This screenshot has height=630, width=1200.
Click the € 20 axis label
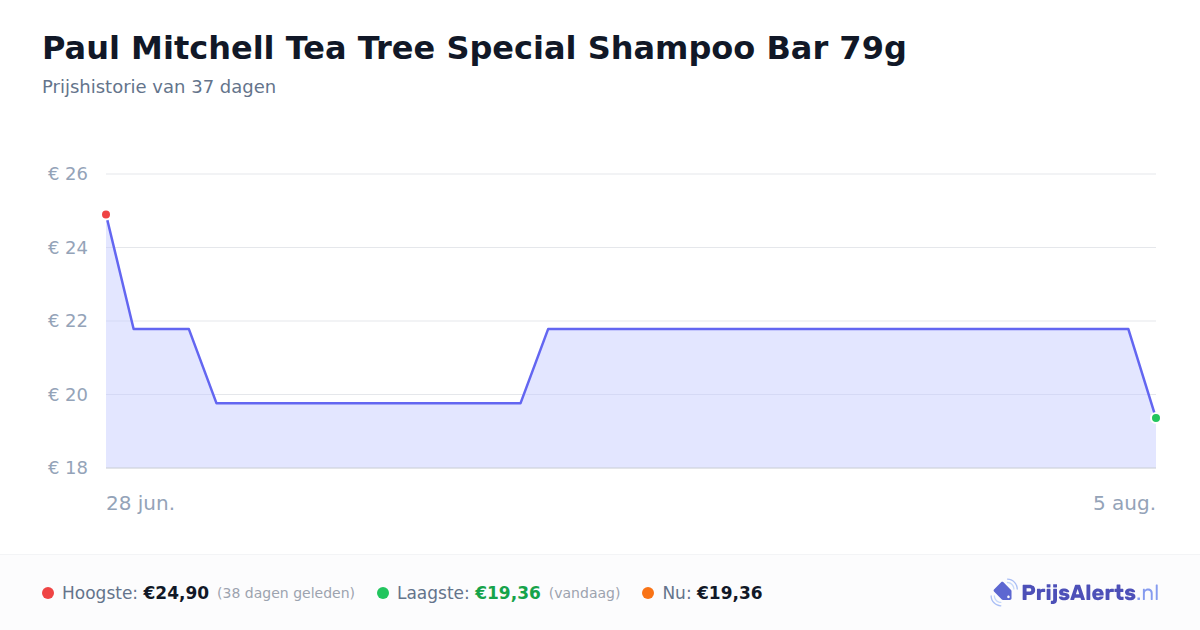[68, 394]
